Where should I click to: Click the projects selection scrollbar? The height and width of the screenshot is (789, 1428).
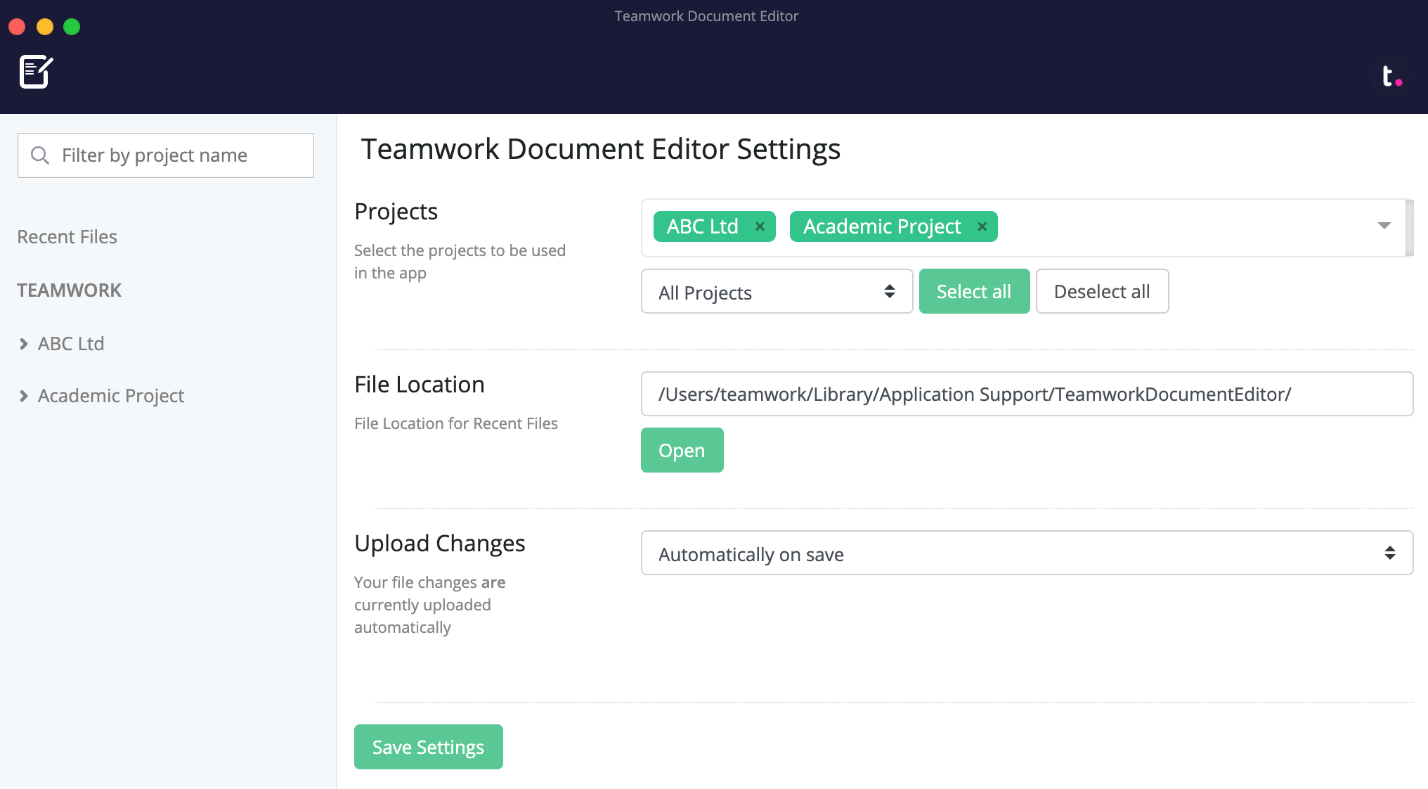(1410, 228)
